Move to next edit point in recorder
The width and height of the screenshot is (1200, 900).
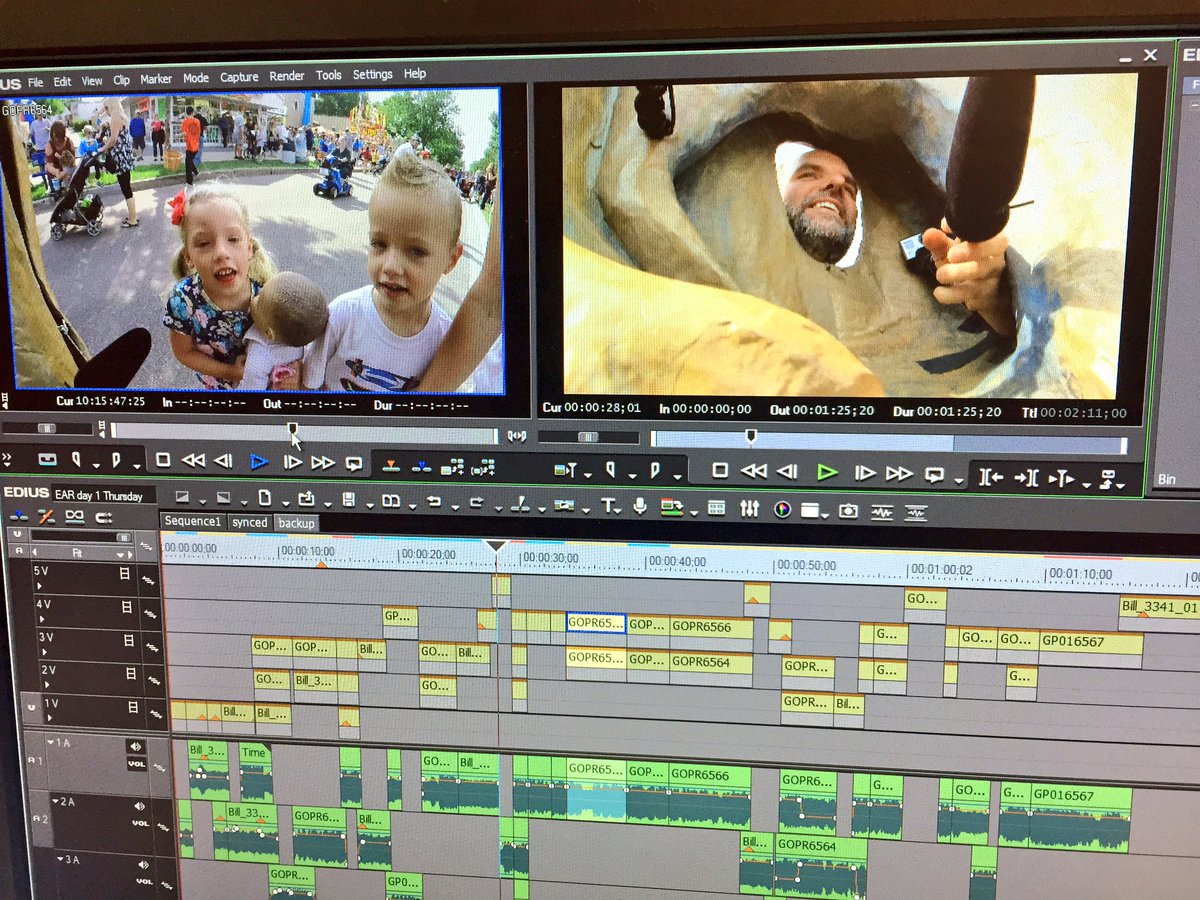1026,478
